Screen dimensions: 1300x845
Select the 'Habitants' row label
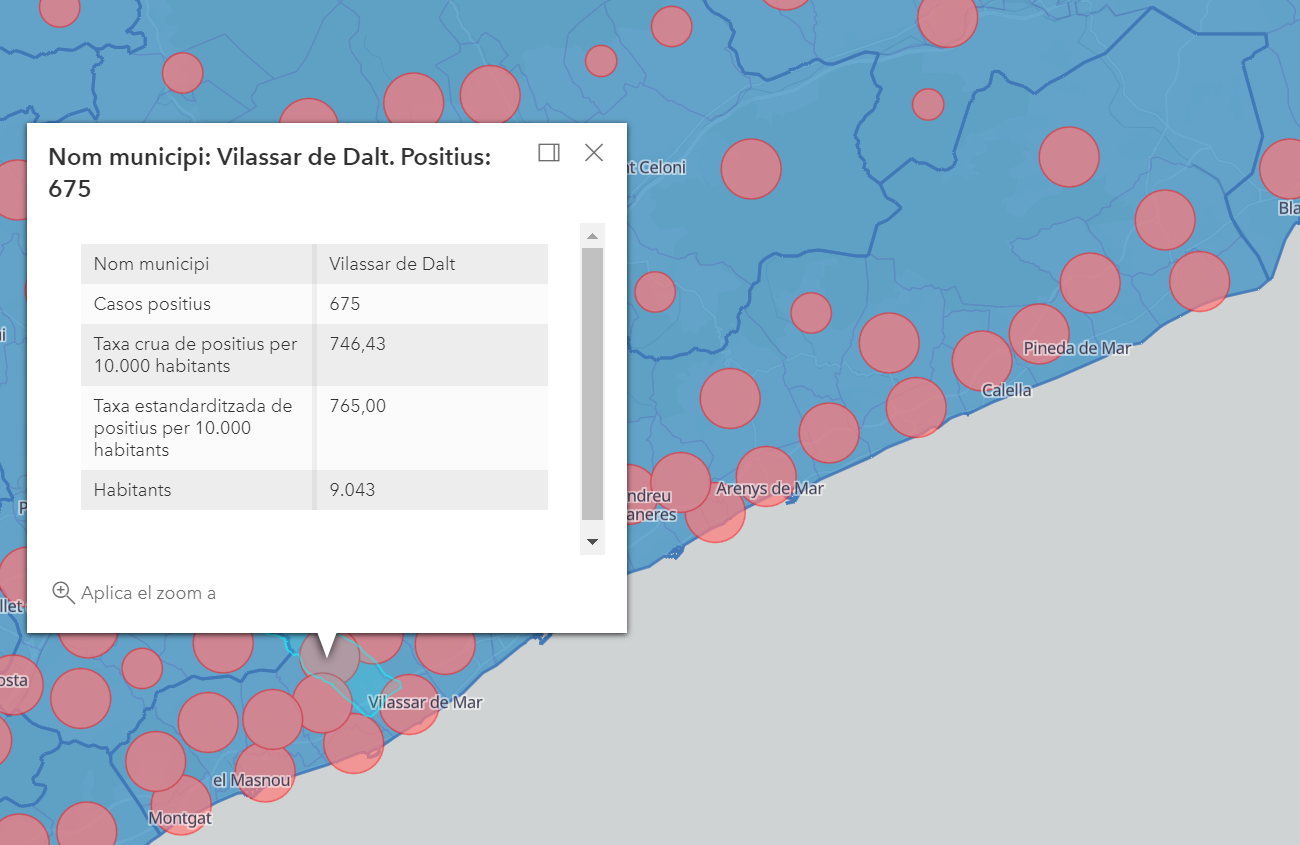click(132, 490)
